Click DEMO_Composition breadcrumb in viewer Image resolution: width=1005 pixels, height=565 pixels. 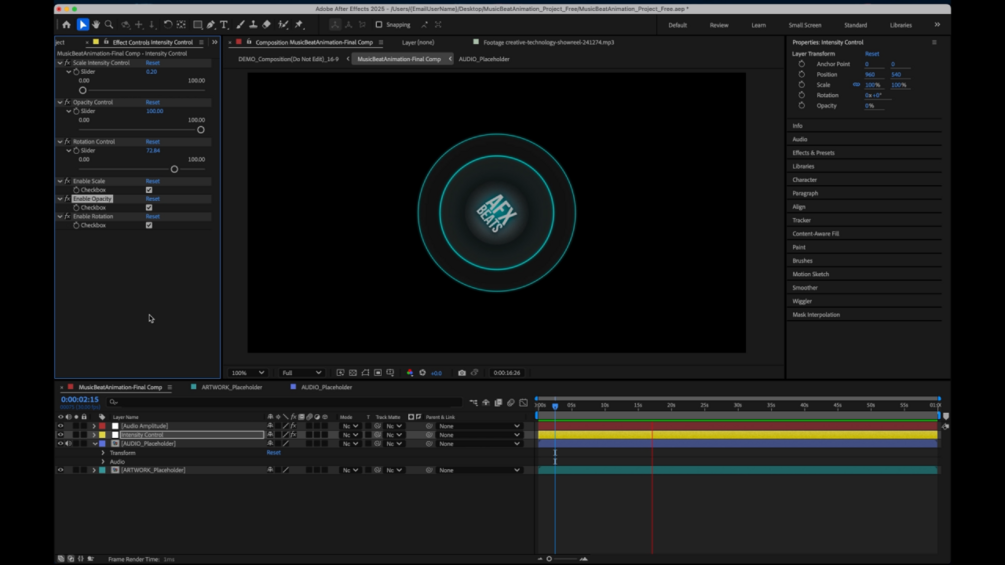[x=288, y=59]
